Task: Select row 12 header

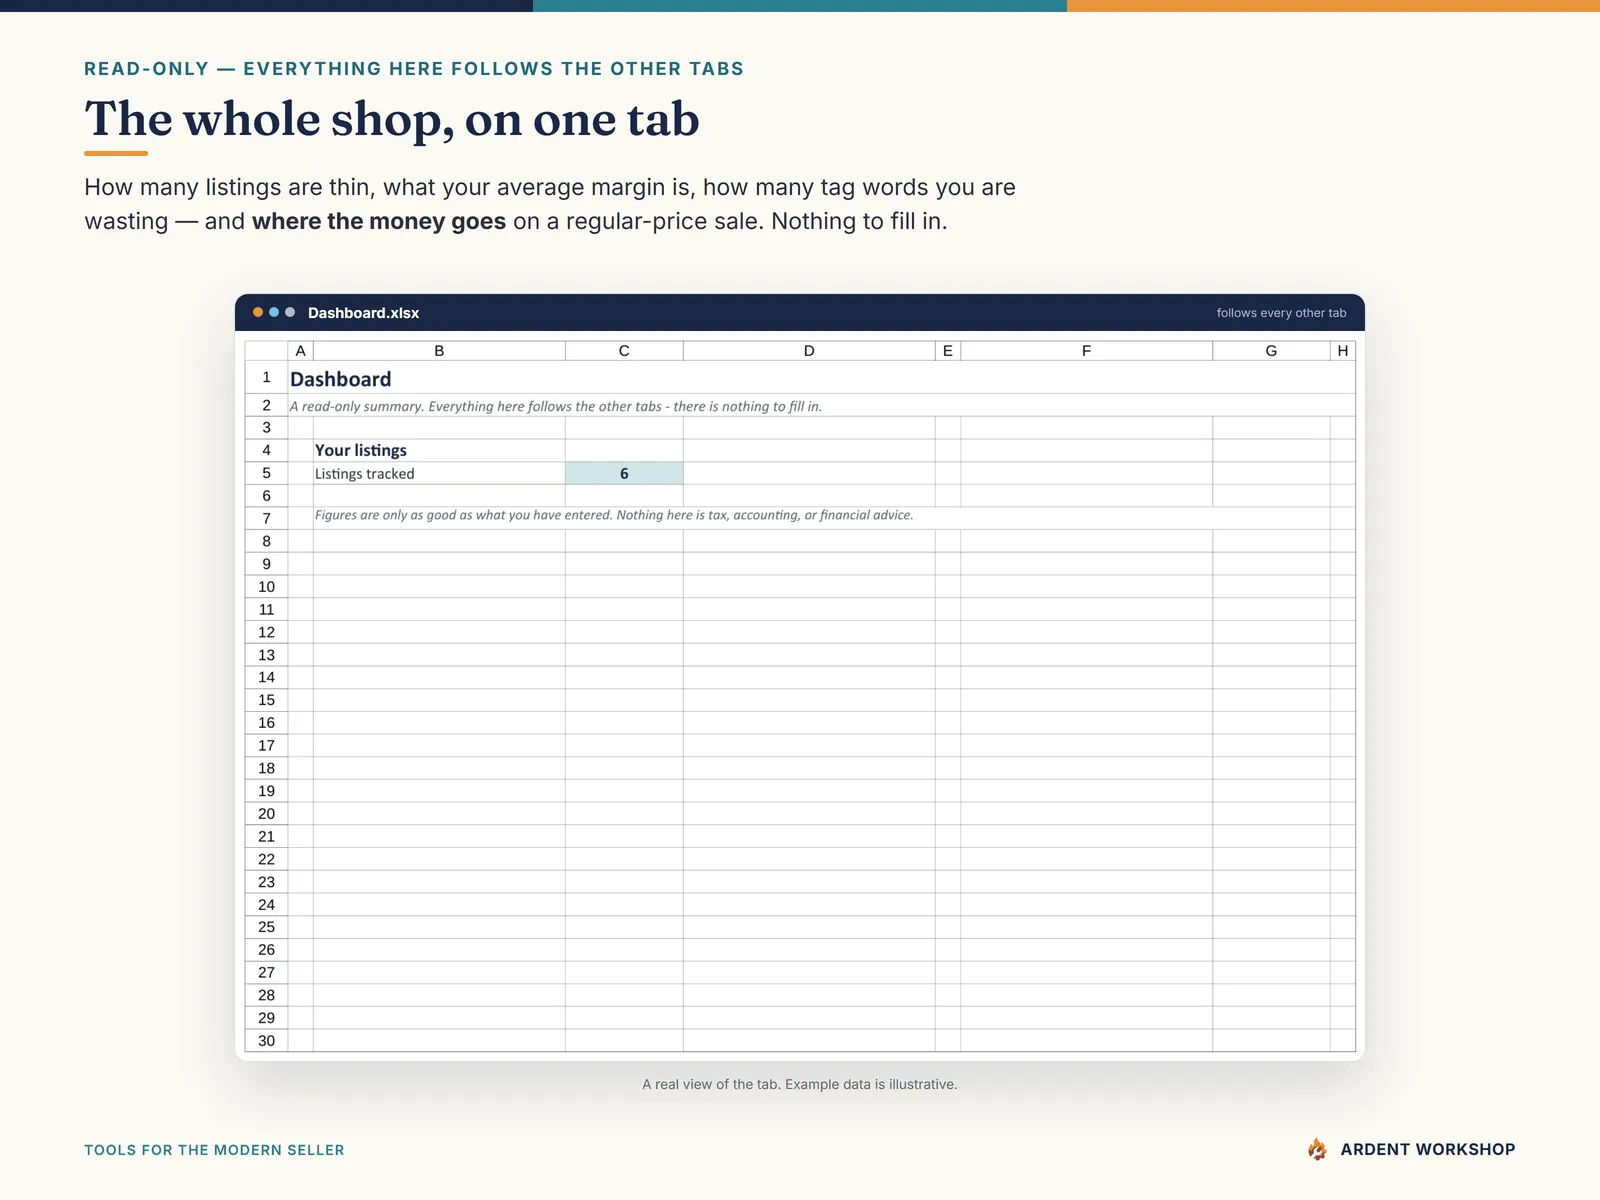Action: click(266, 632)
